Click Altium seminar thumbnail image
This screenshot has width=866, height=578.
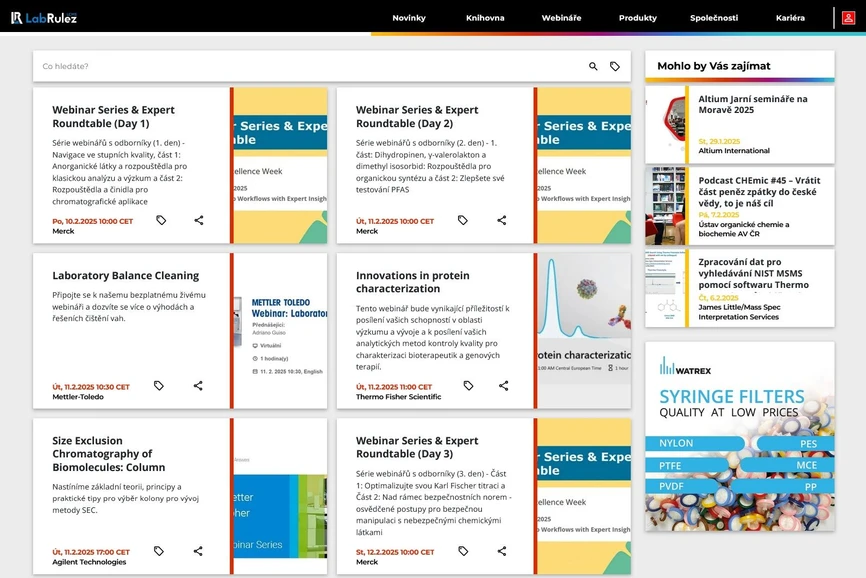(665, 125)
